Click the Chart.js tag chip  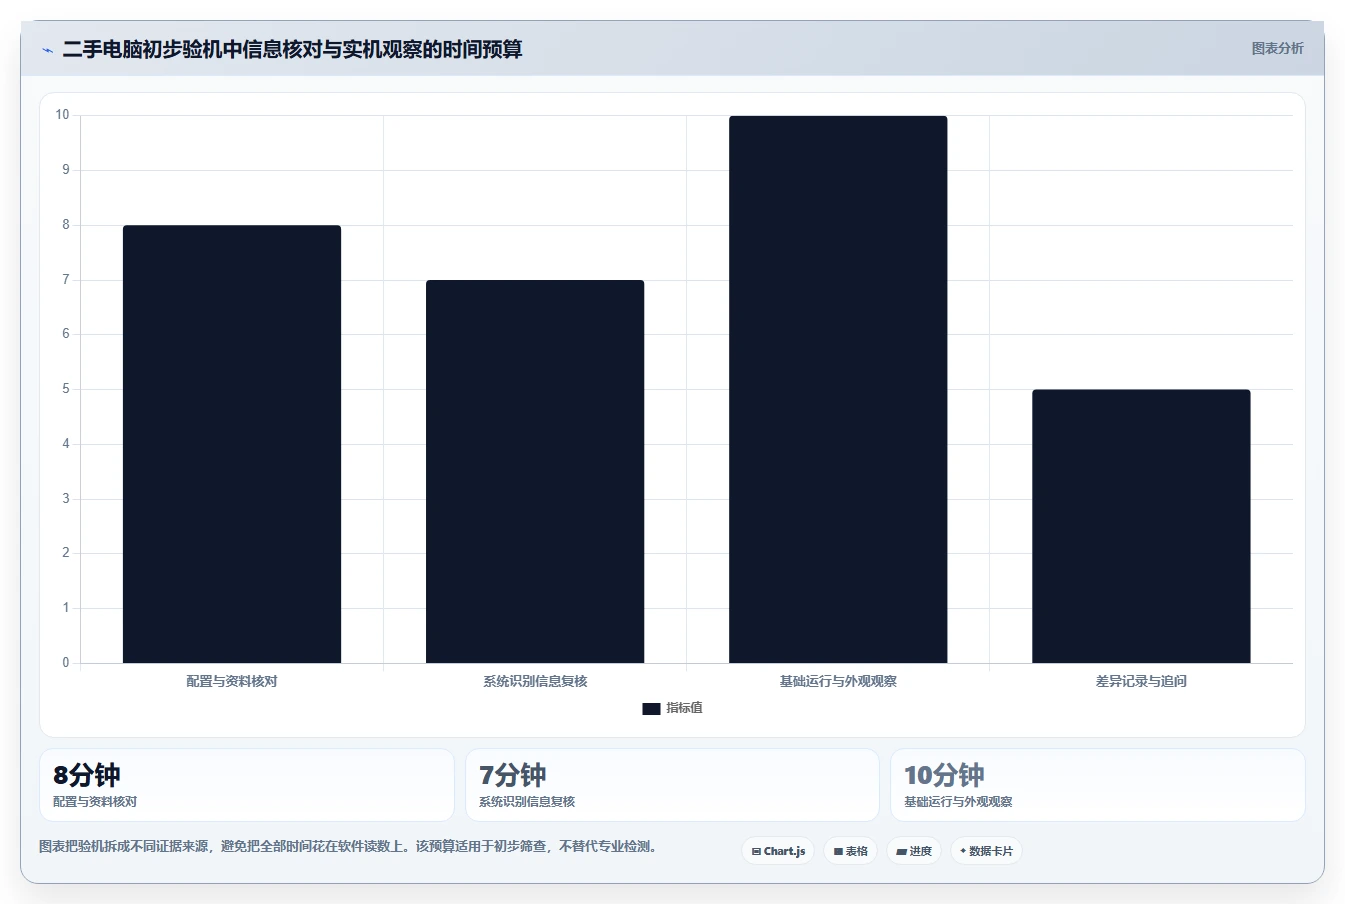click(x=778, y=851)
